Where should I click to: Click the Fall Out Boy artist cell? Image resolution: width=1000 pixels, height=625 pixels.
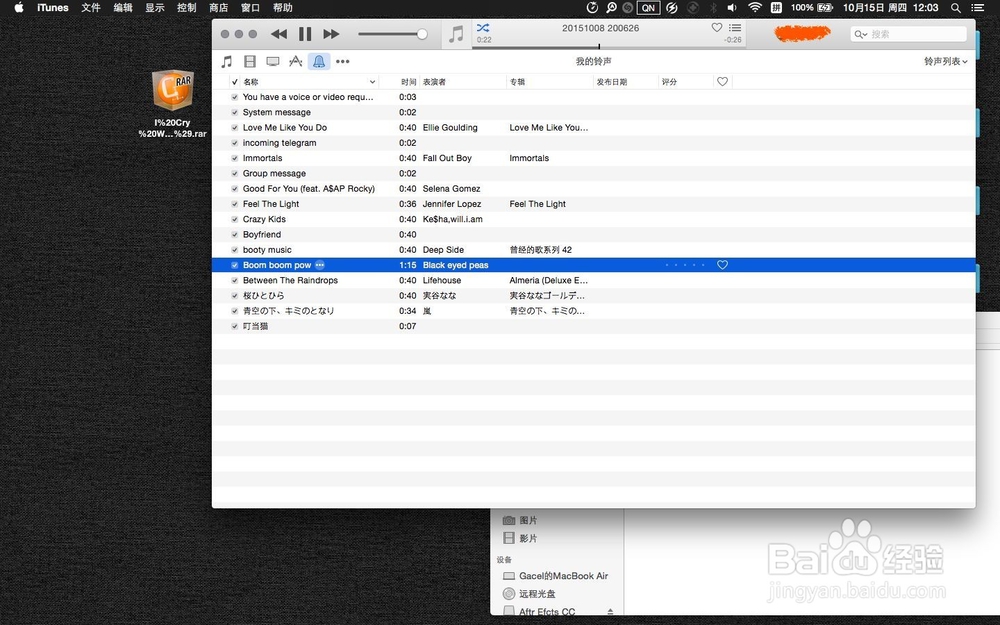(447, 158)
